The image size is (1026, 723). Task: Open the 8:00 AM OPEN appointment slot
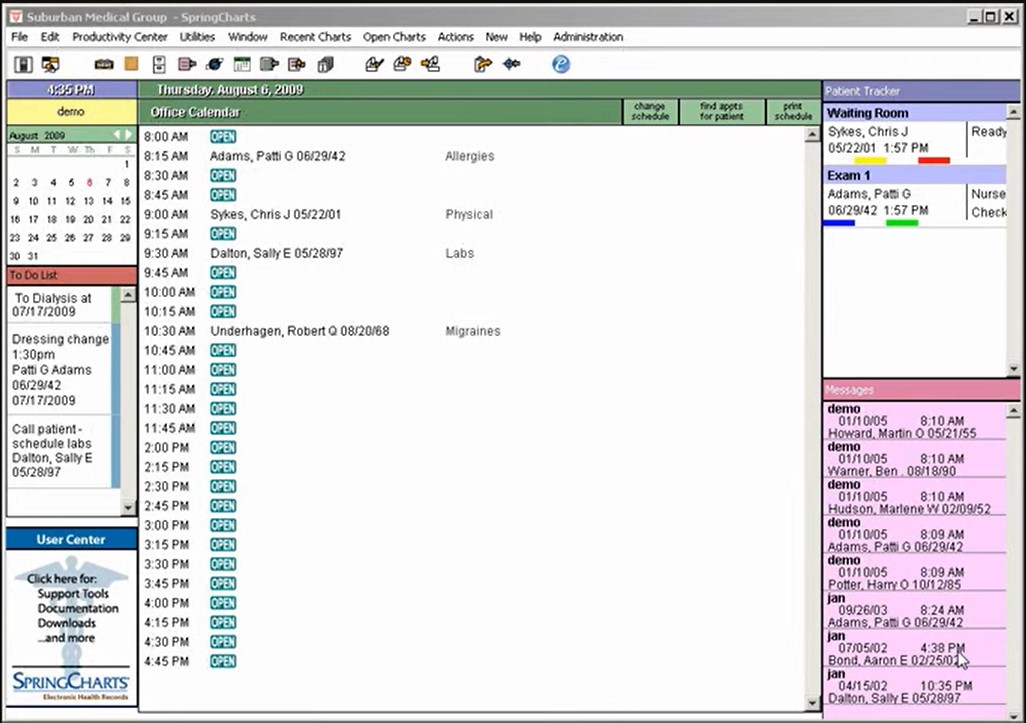tap(222, 136)
